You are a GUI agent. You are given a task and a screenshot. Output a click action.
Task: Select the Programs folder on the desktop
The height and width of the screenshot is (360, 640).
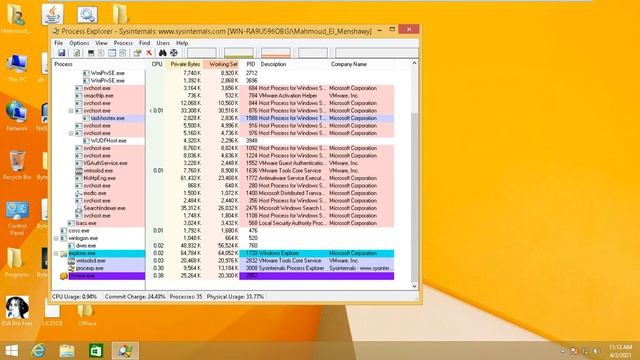click(17, 262)
